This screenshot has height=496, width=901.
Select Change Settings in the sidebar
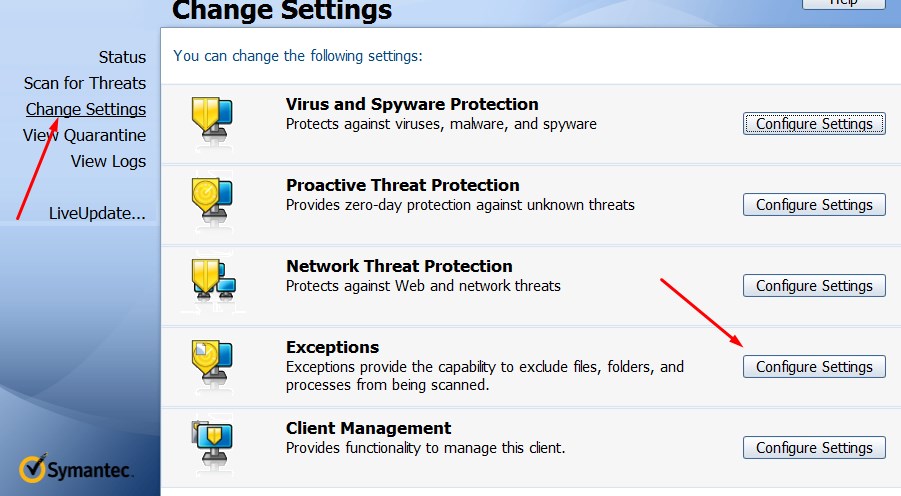(86, 109)
